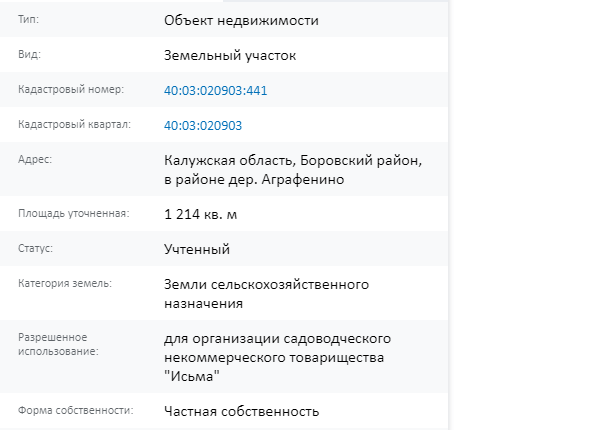This screenshot has height=430, width=597.
Task: Select the text 'Объект недвижимости'
Action: pos(241,21)
